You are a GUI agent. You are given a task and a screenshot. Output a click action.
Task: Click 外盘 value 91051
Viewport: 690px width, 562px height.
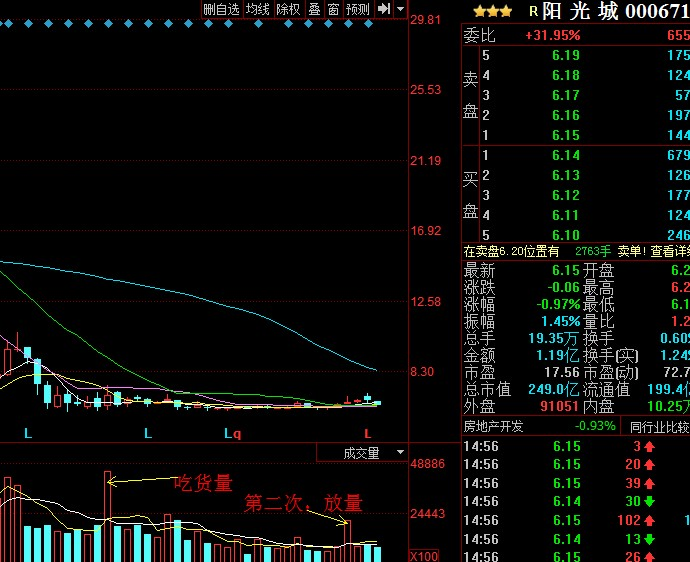pos(559,406)
